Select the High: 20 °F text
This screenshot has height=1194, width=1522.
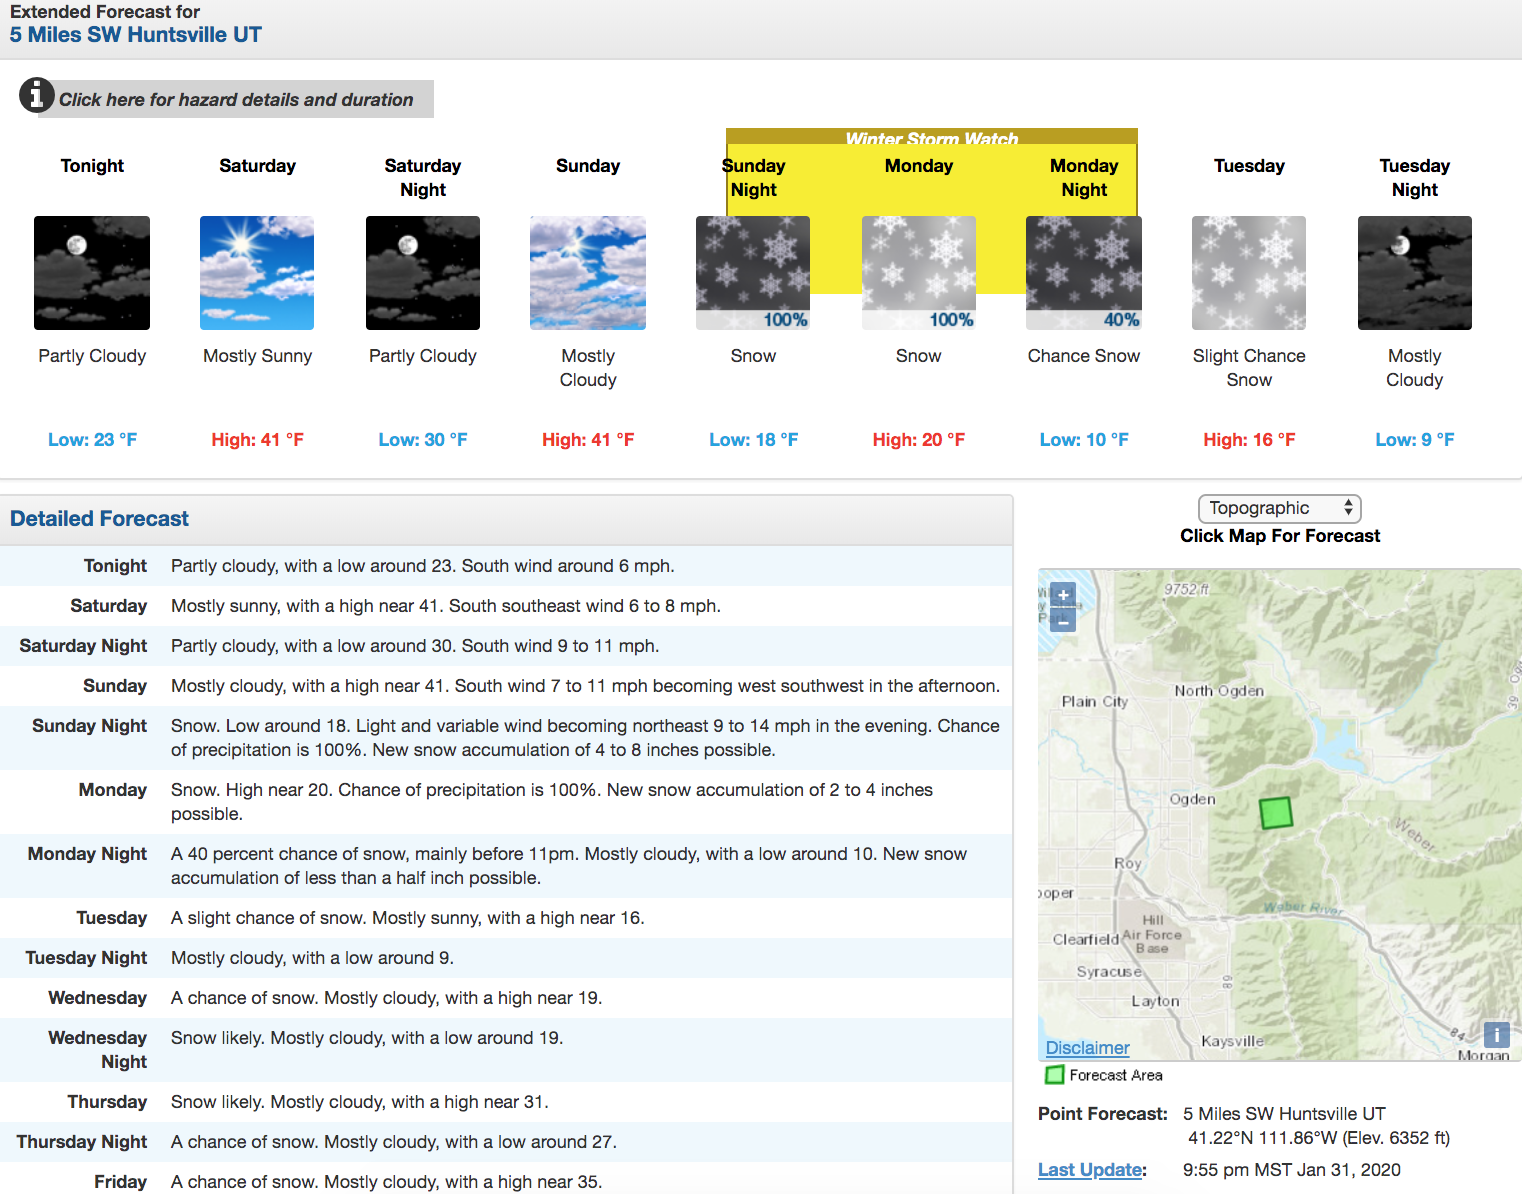pyautogui.click(x=919, y=440)
